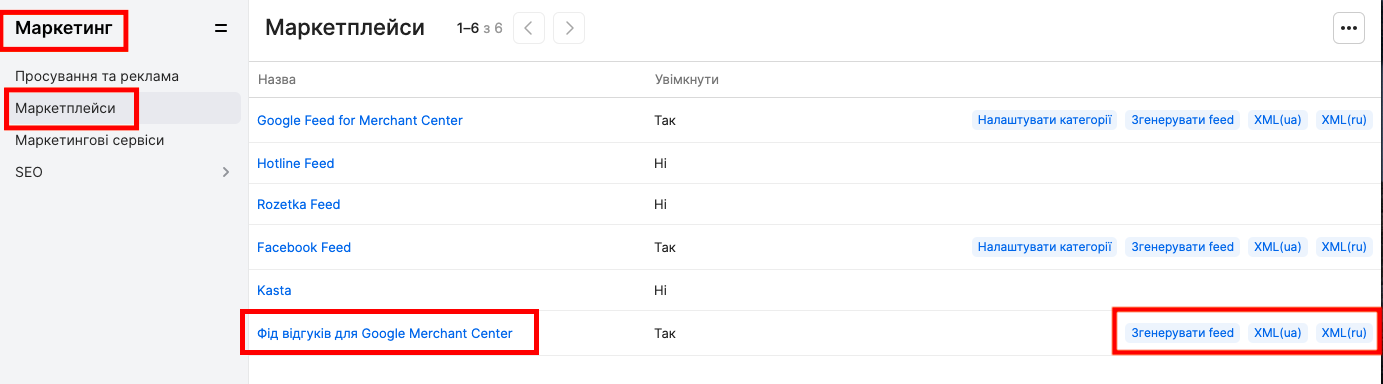The height and width of the screenshot is (384, 1383).
Task: Collapse sidebar with the hamburger icon
Action: click(x=221, y=29)
